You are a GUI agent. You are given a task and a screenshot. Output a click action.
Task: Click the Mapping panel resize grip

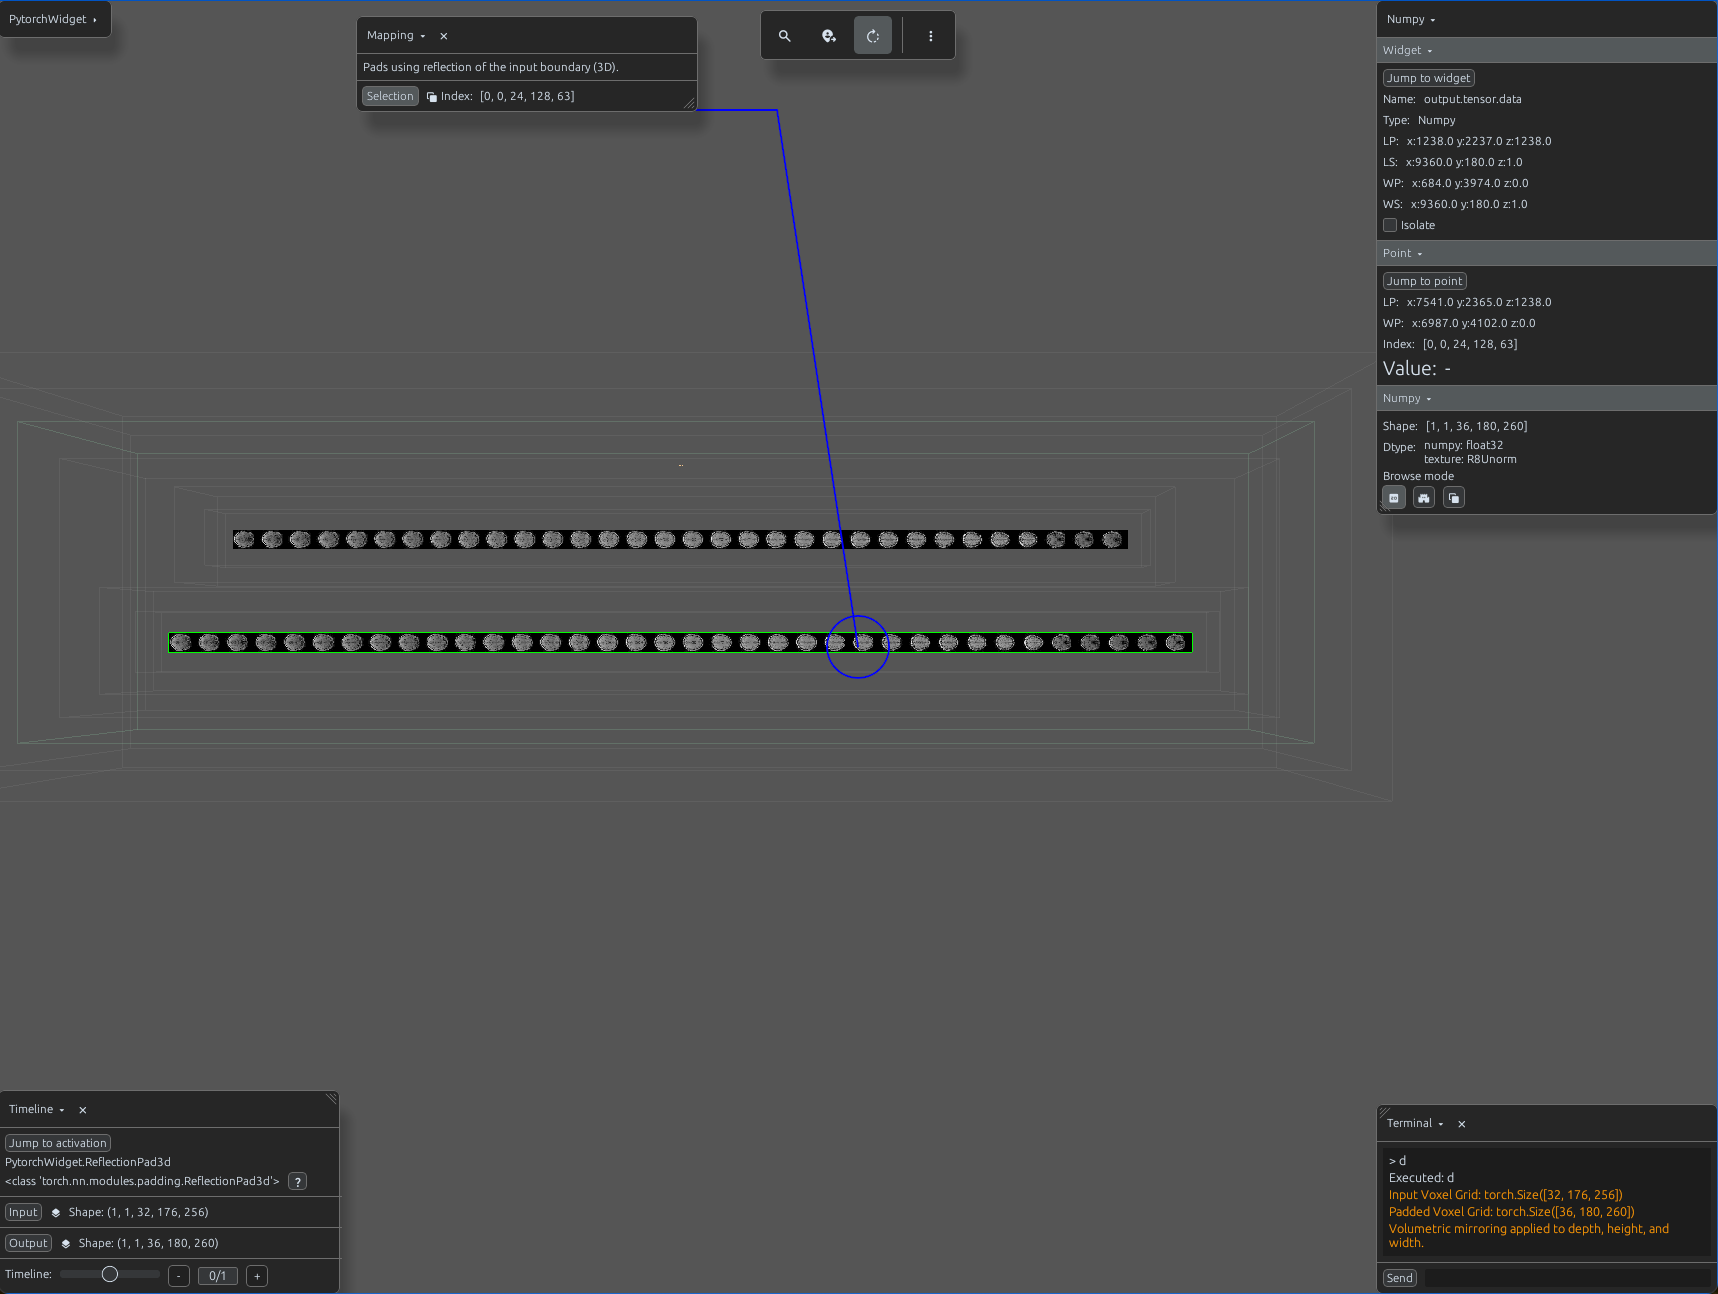689,104
